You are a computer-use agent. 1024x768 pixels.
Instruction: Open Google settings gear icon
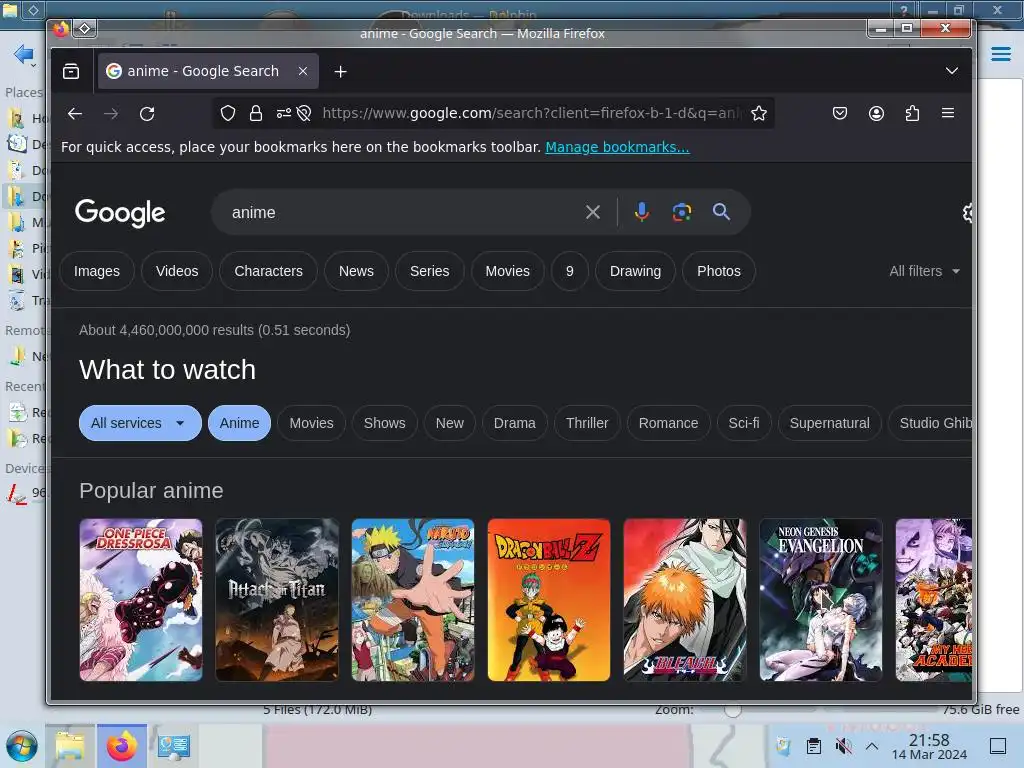coord(967,212)
